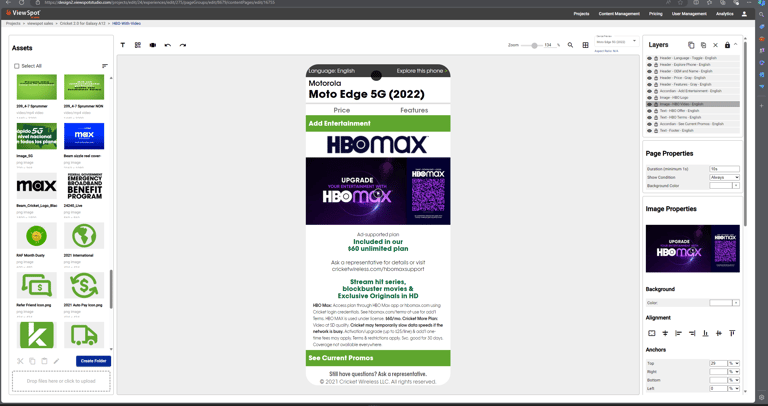Click the copy icon below assets
This screenshot has width=768, height=406.
[x=32, y=361]
